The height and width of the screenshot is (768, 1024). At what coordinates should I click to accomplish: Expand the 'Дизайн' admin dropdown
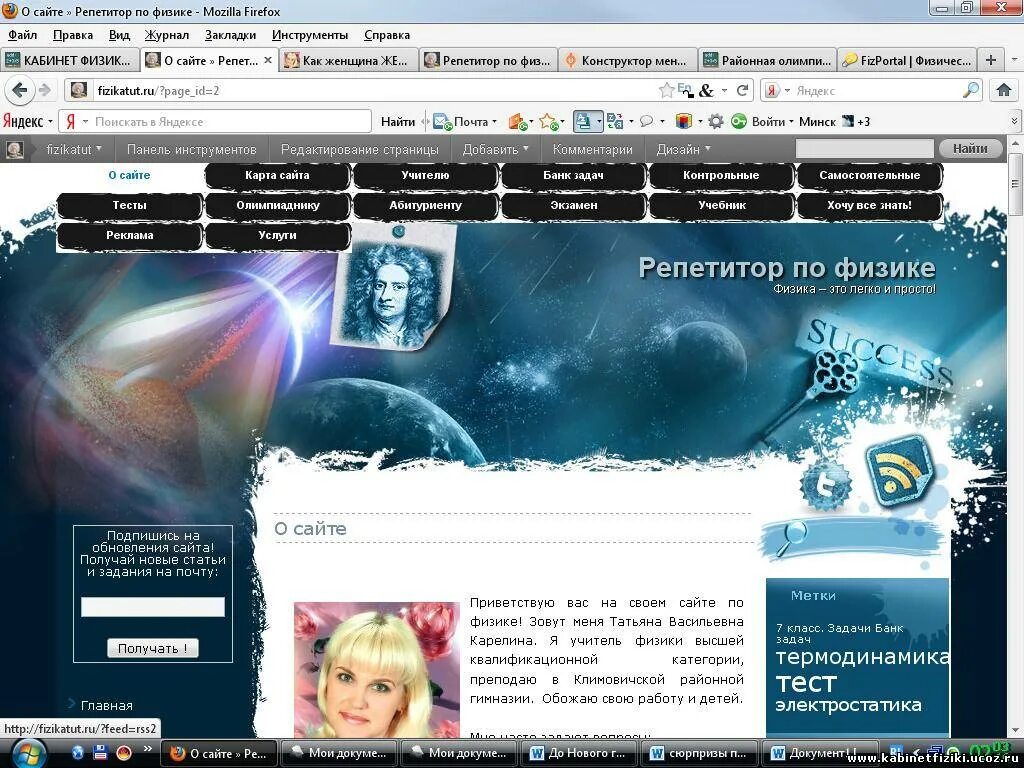(683, 150)
